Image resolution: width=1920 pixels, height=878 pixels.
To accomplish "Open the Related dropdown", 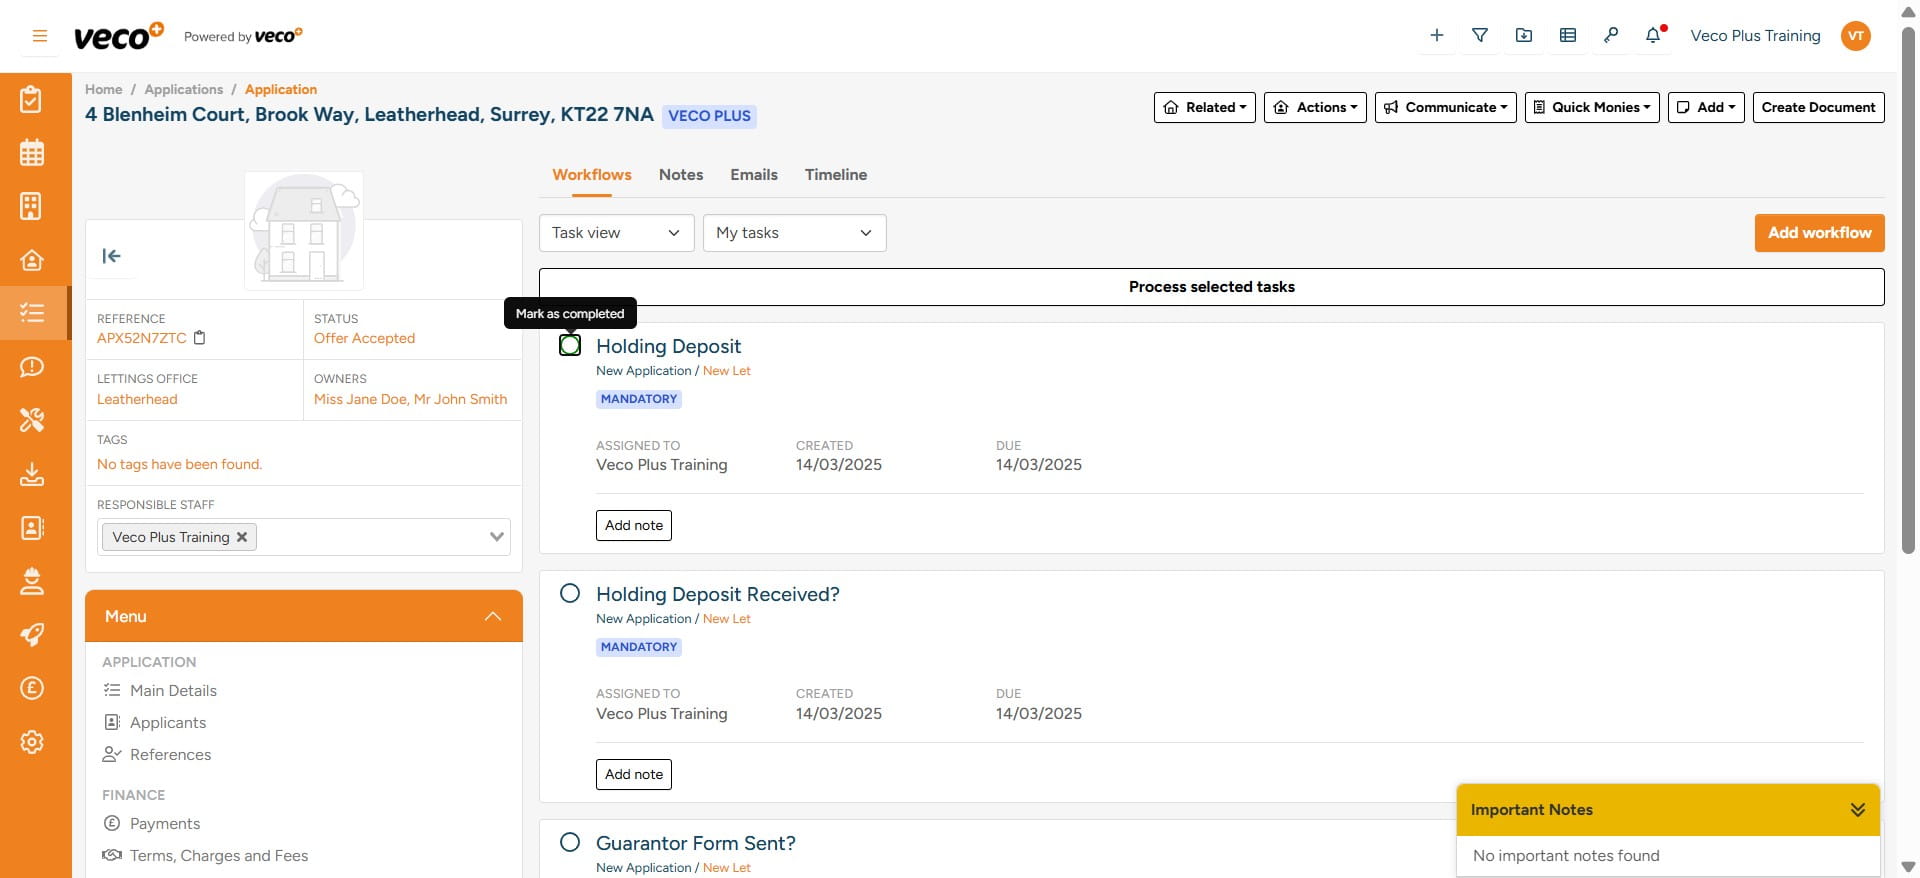I will click(x=1205, y=107).
